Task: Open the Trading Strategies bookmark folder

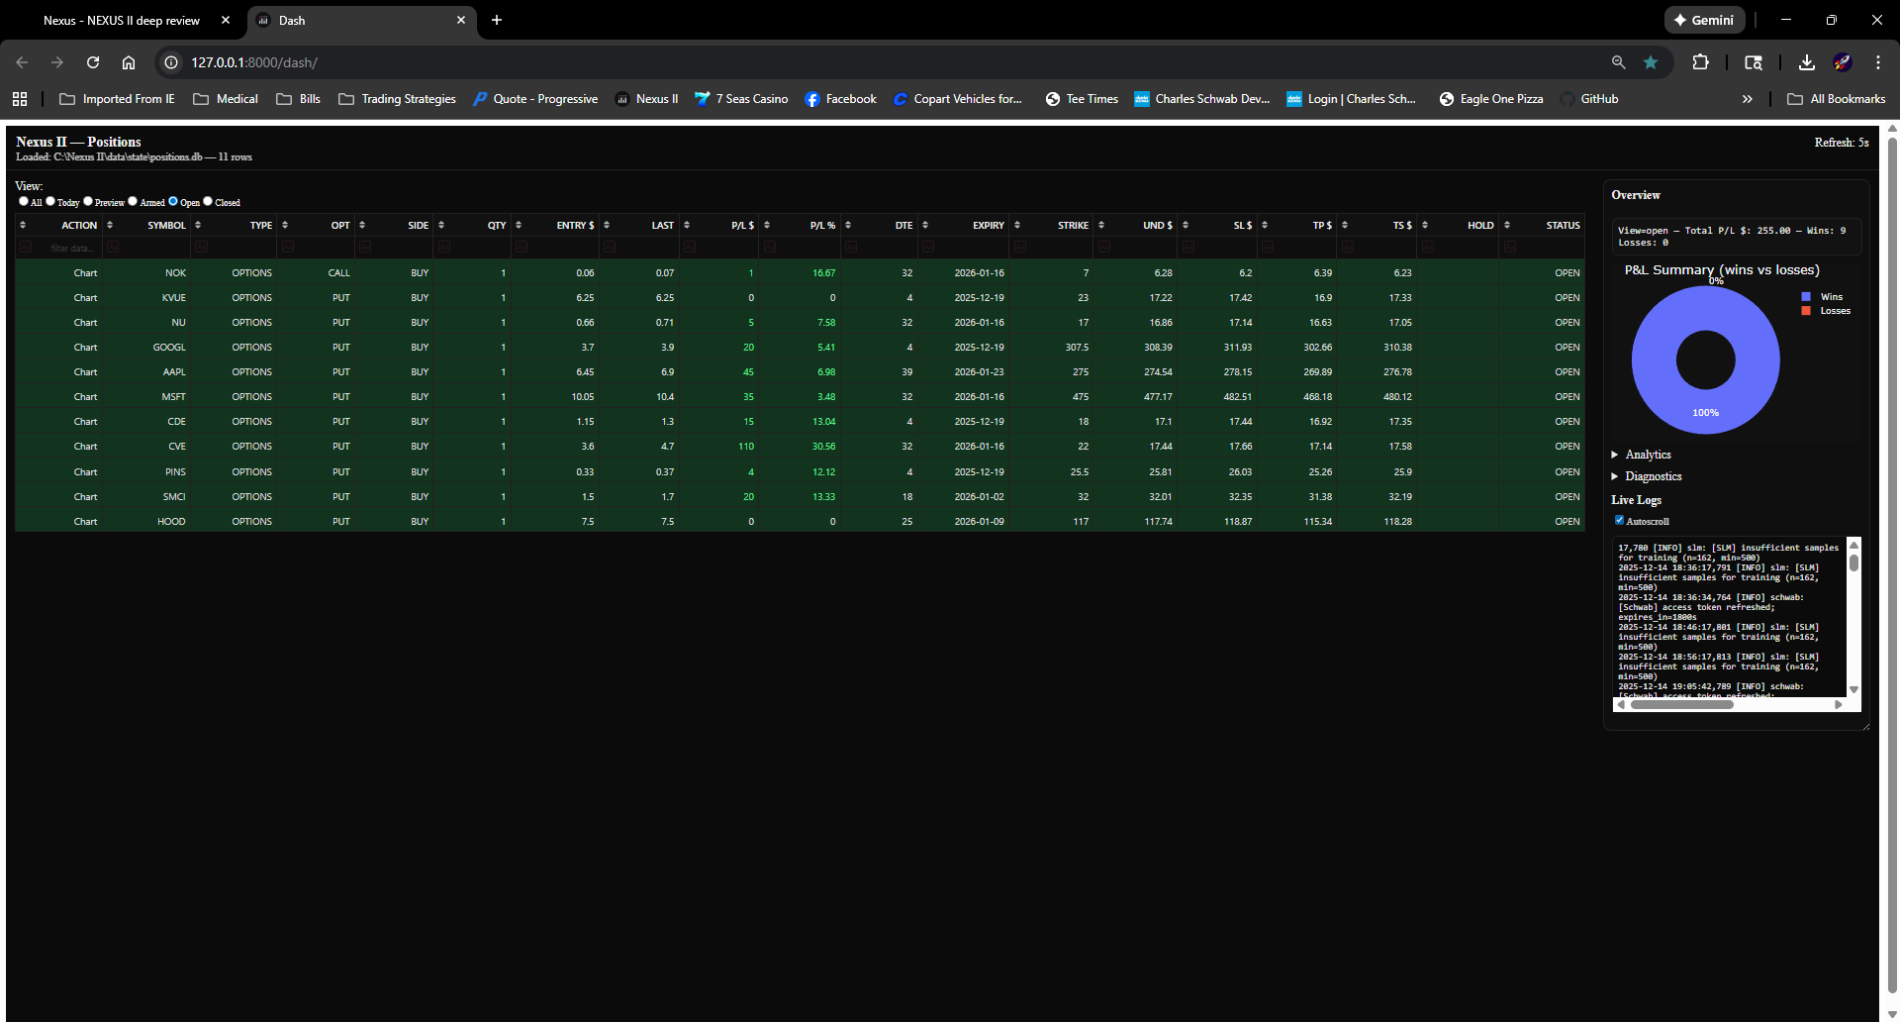Action: coord(398,99)
